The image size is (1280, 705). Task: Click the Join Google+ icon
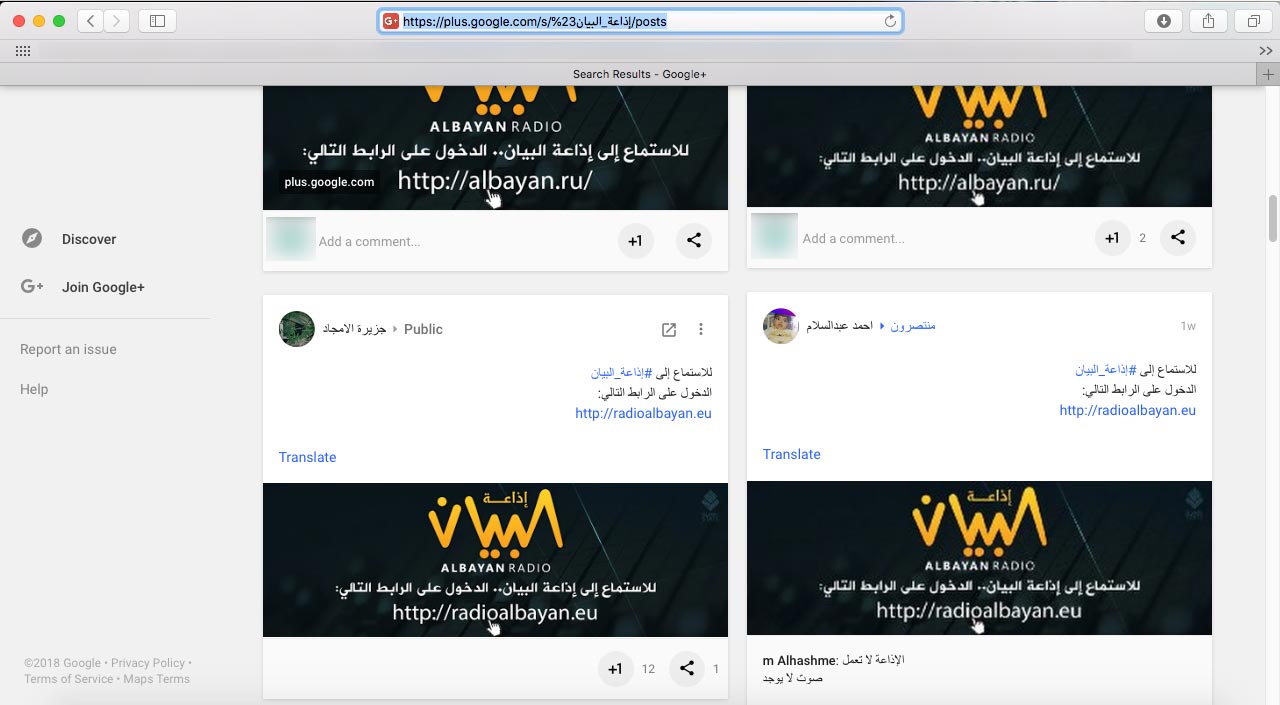(32, 287)
